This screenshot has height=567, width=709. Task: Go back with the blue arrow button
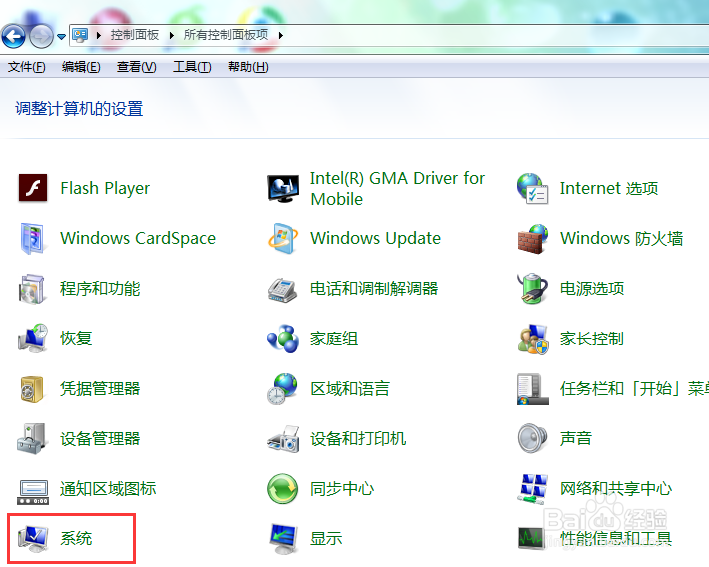click(13, 36)
